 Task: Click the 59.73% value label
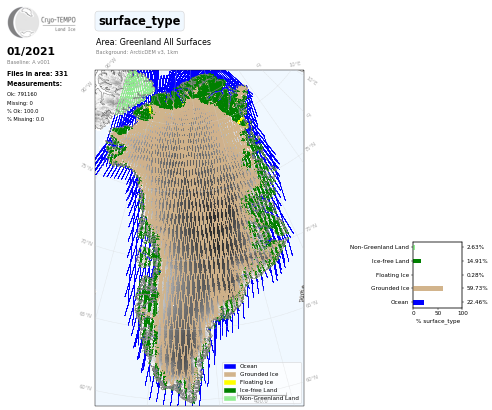477,288
